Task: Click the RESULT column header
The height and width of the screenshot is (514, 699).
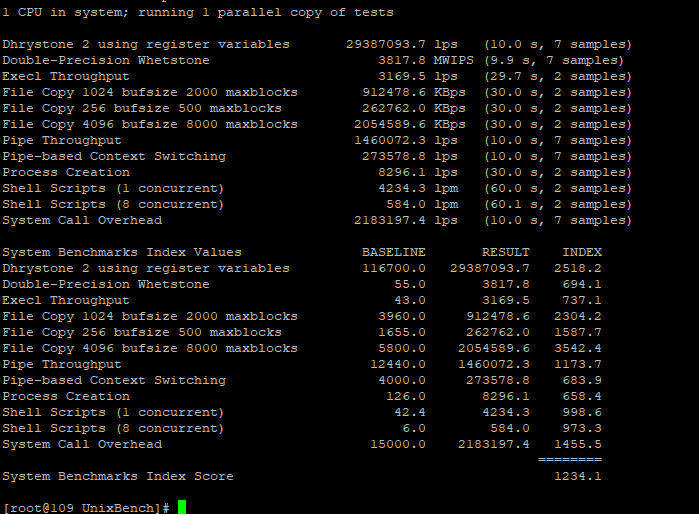Action: pos(505,252)
